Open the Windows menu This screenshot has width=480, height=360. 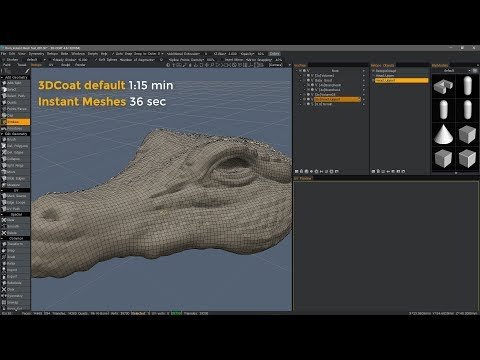(78, 54)
